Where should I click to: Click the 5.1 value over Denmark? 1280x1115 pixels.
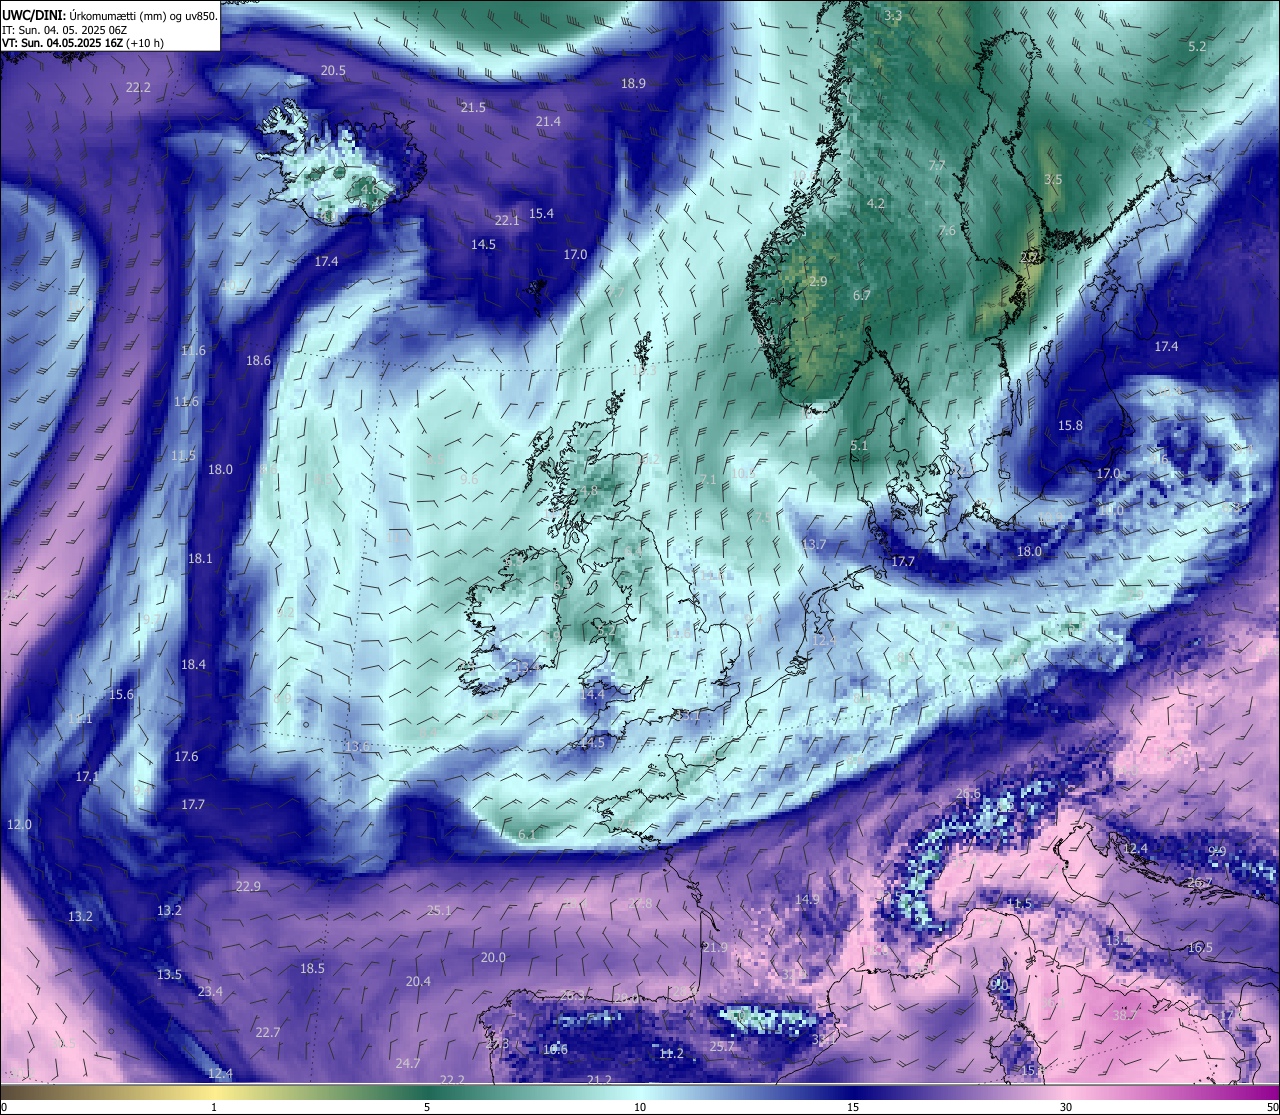pyautogui.click(x=859, y=445)
